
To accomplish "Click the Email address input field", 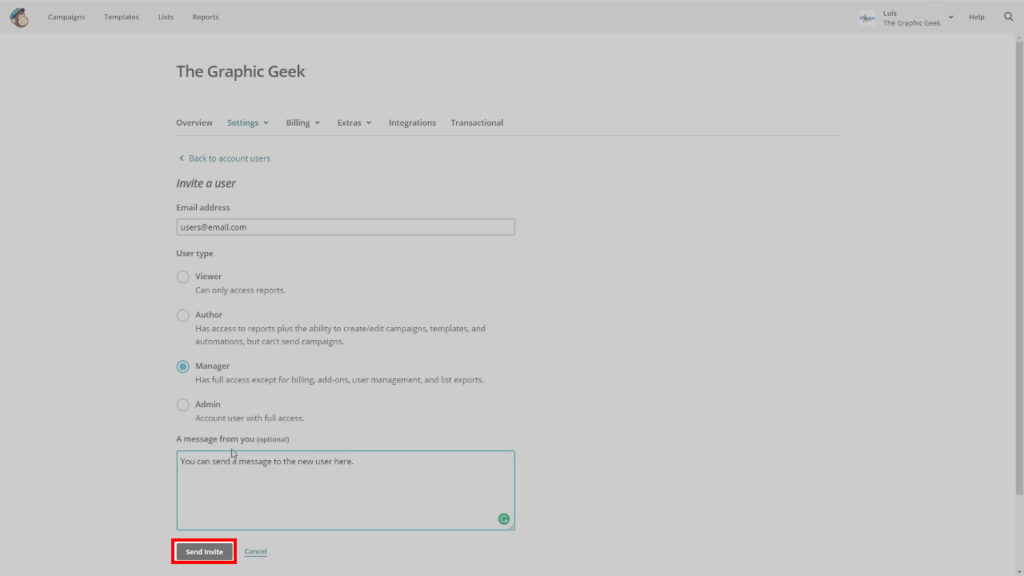I will (345, 227).
